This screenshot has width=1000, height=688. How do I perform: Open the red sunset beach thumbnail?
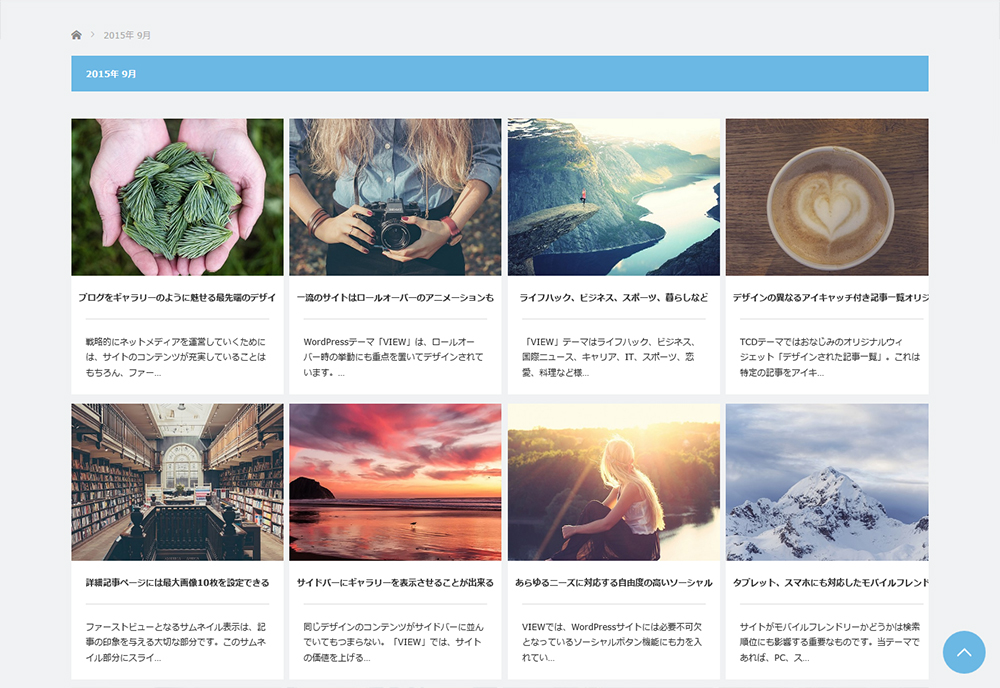[x=395, y=482]
